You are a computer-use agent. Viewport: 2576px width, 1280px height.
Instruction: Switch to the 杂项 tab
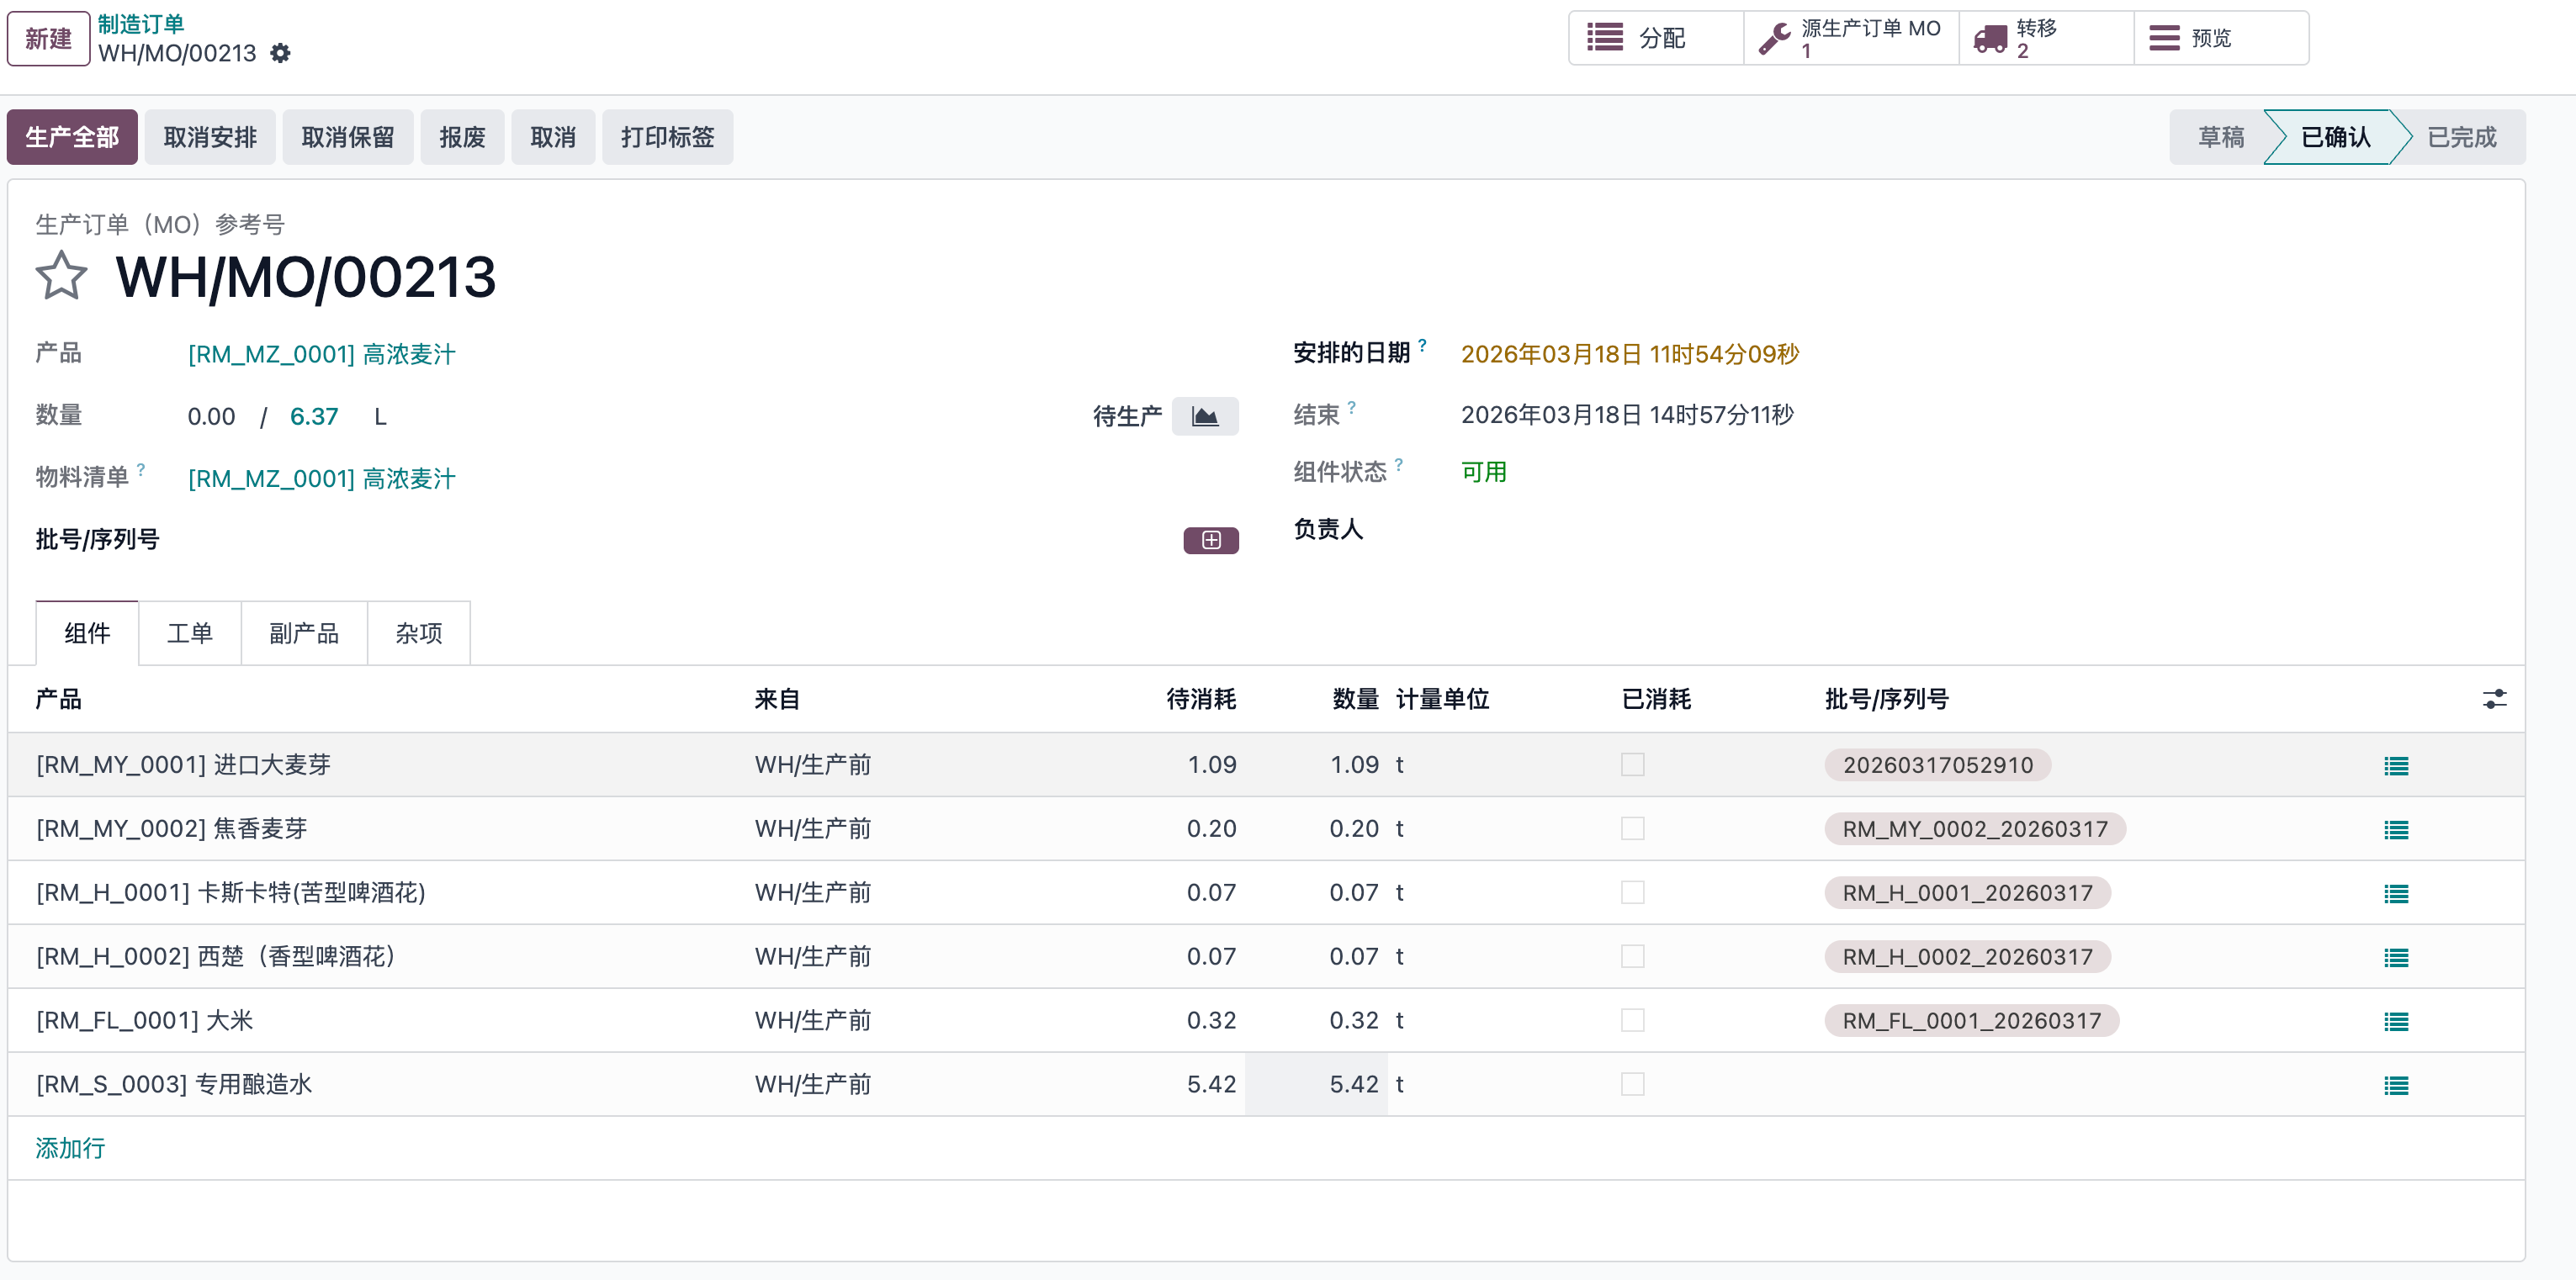(419, 633)
